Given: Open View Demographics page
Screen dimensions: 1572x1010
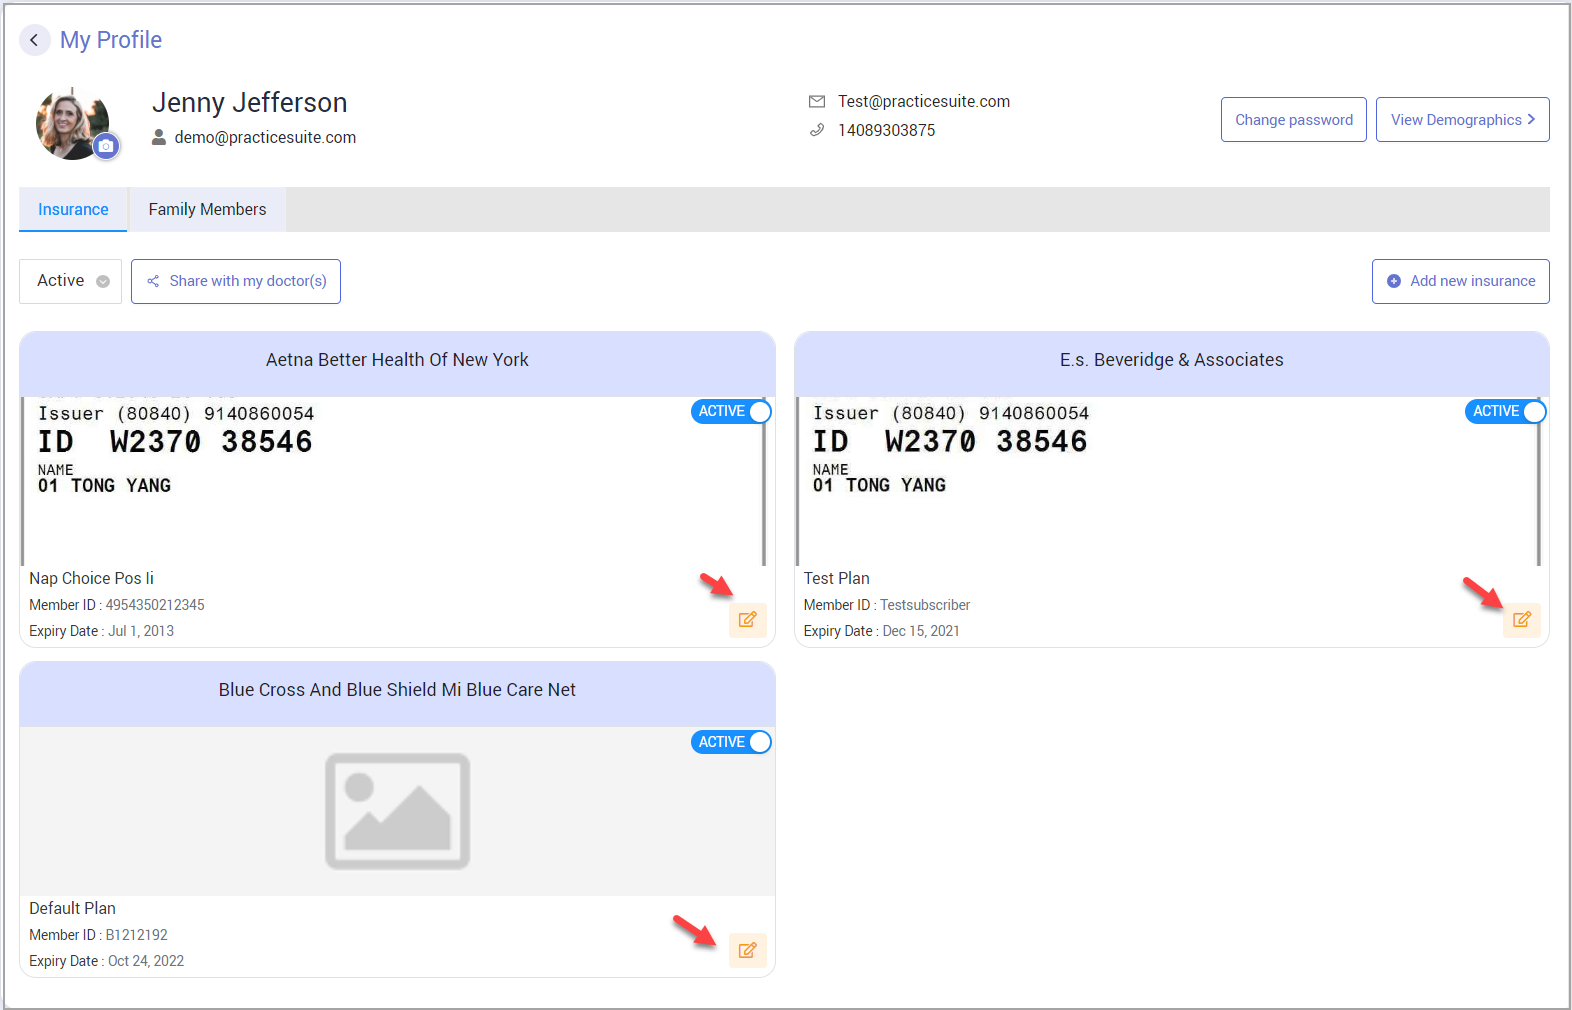Looking at the screenshot, I should tap(1462, 120).
